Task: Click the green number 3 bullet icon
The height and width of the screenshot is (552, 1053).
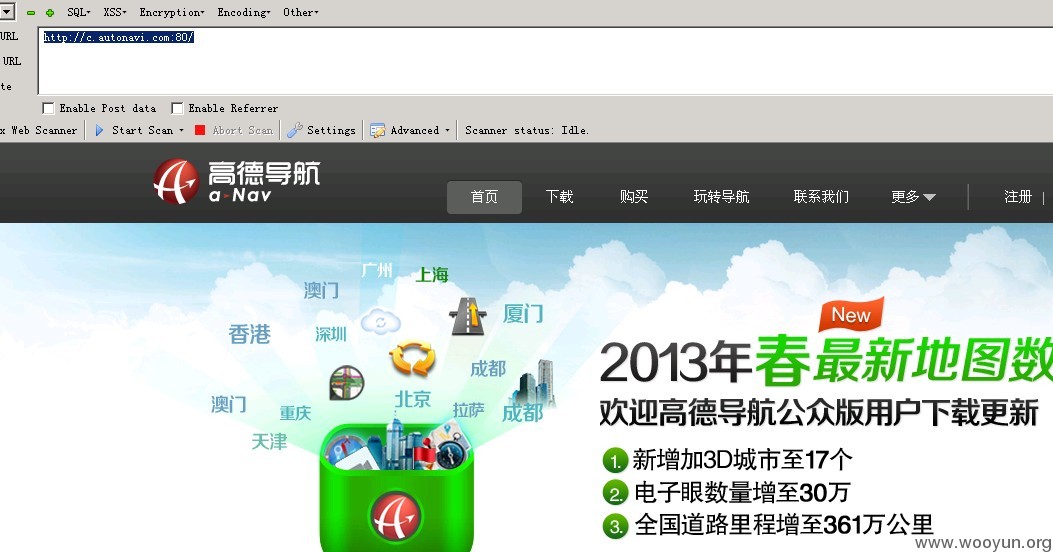Action: click(614, 526)
